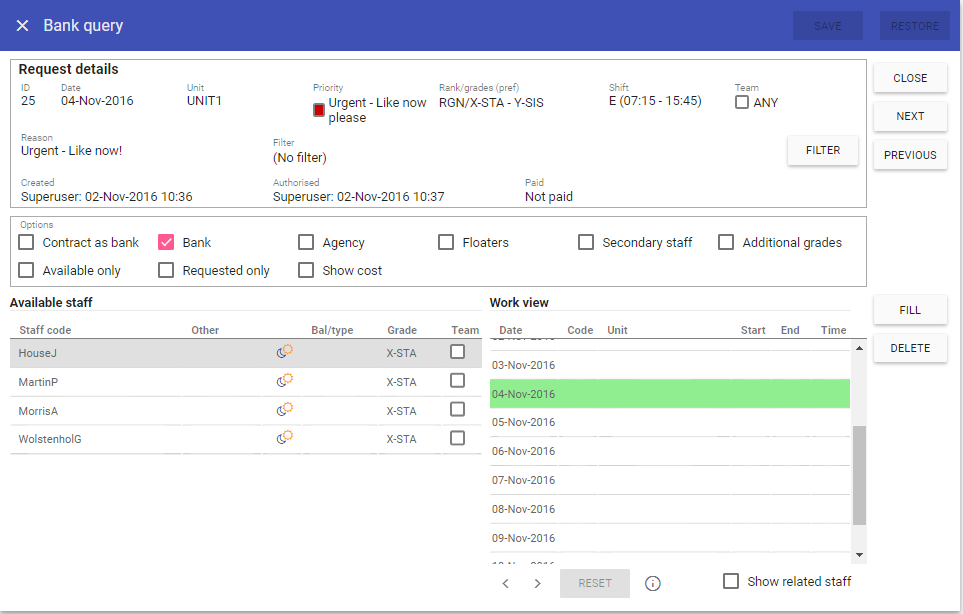Go to previous period with left chevron

click(x=506, y=583)
